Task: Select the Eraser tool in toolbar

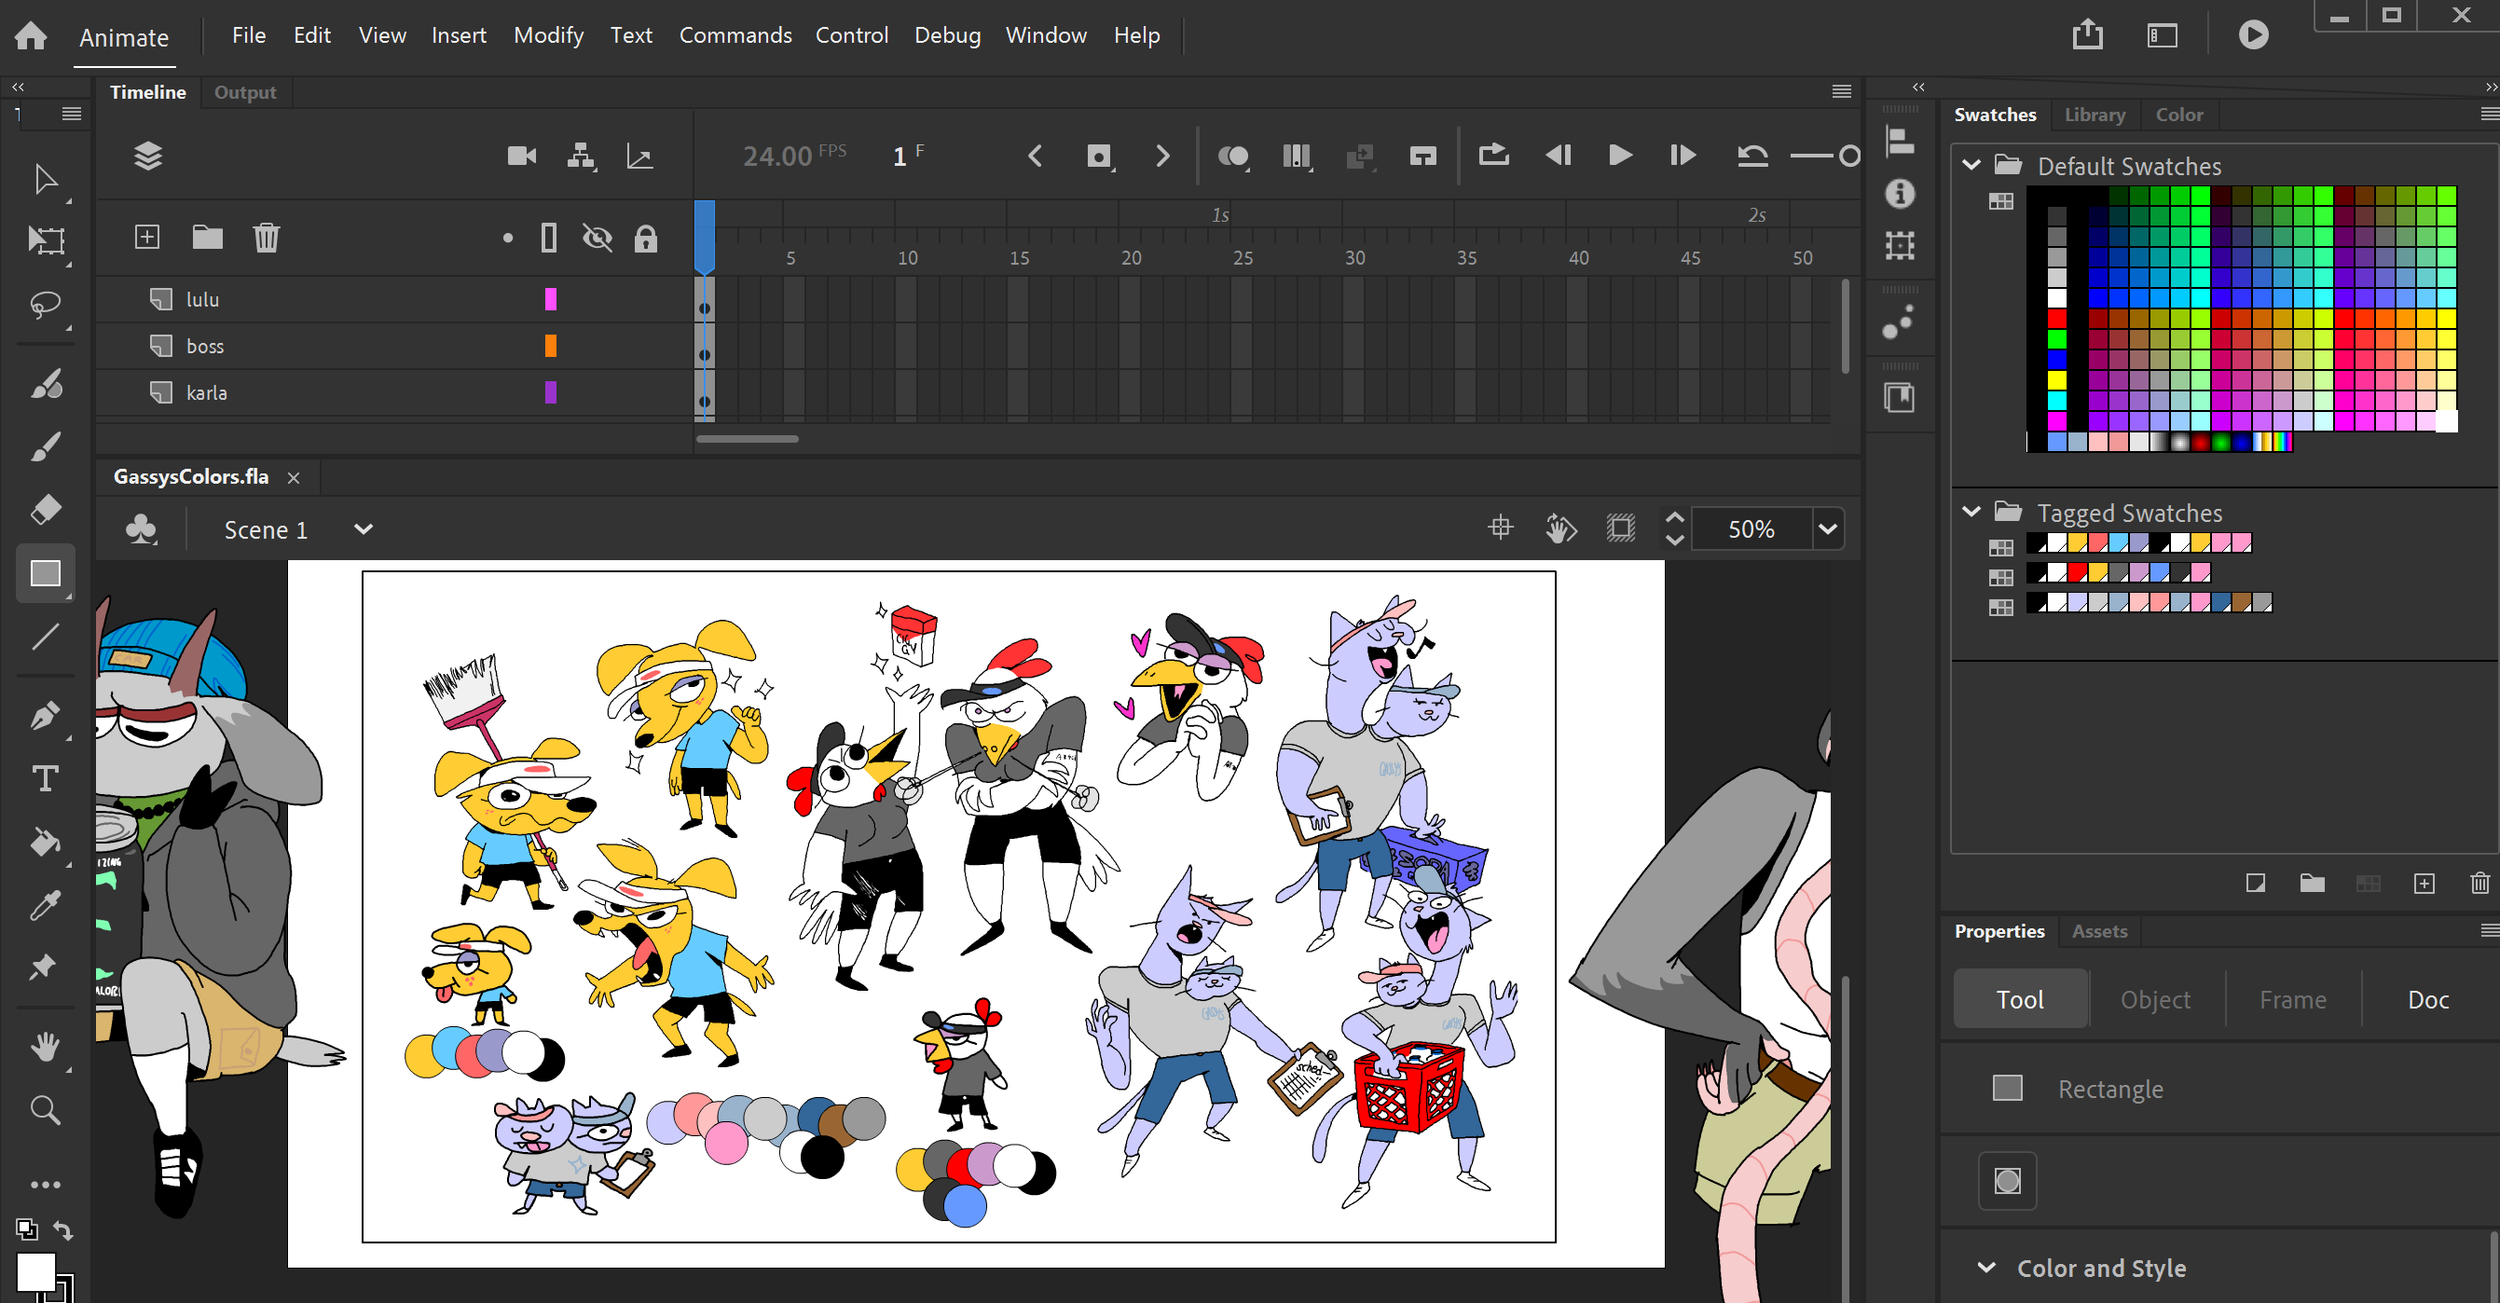Action: coord(46,510)
